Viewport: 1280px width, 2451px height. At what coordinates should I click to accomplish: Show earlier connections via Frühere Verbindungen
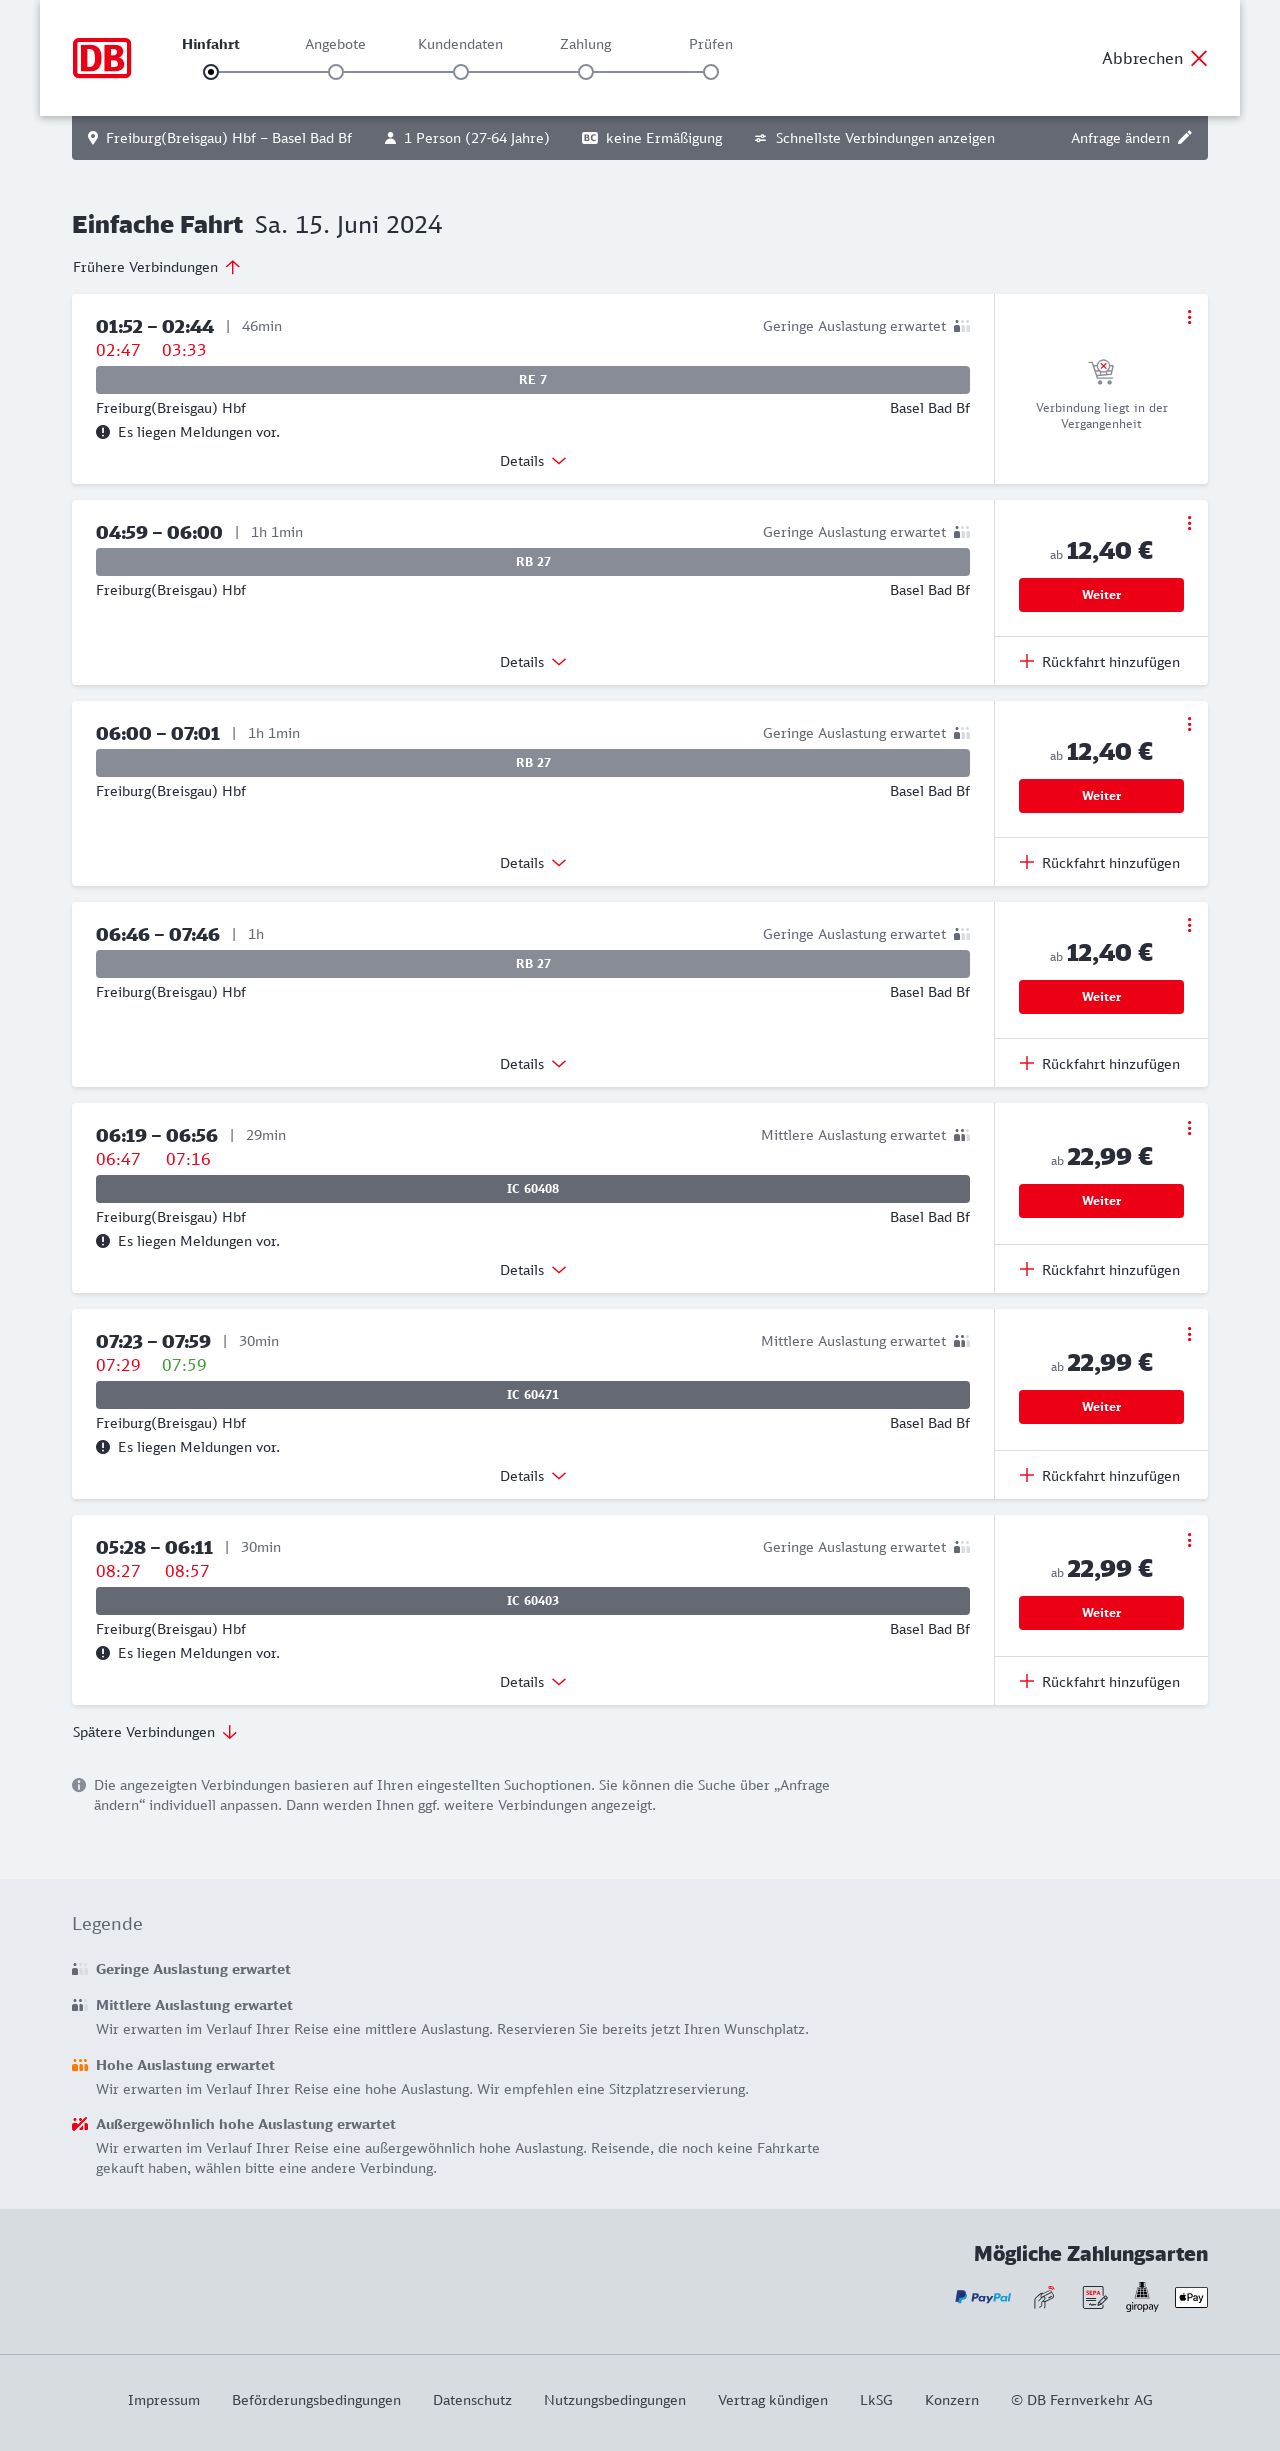[156, 267]
